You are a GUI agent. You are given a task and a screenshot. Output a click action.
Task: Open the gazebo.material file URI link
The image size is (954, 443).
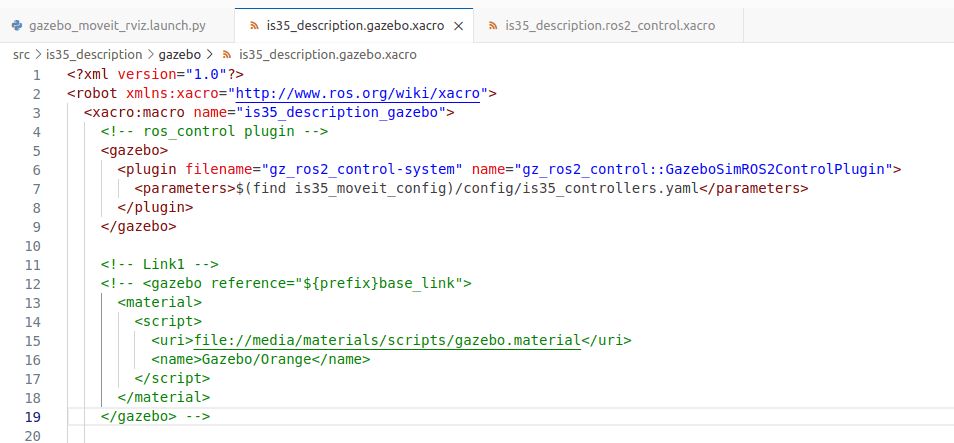387,341
